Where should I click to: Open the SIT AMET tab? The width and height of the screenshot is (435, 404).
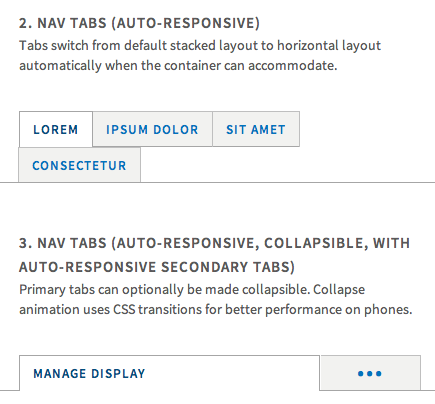[256, 129]
